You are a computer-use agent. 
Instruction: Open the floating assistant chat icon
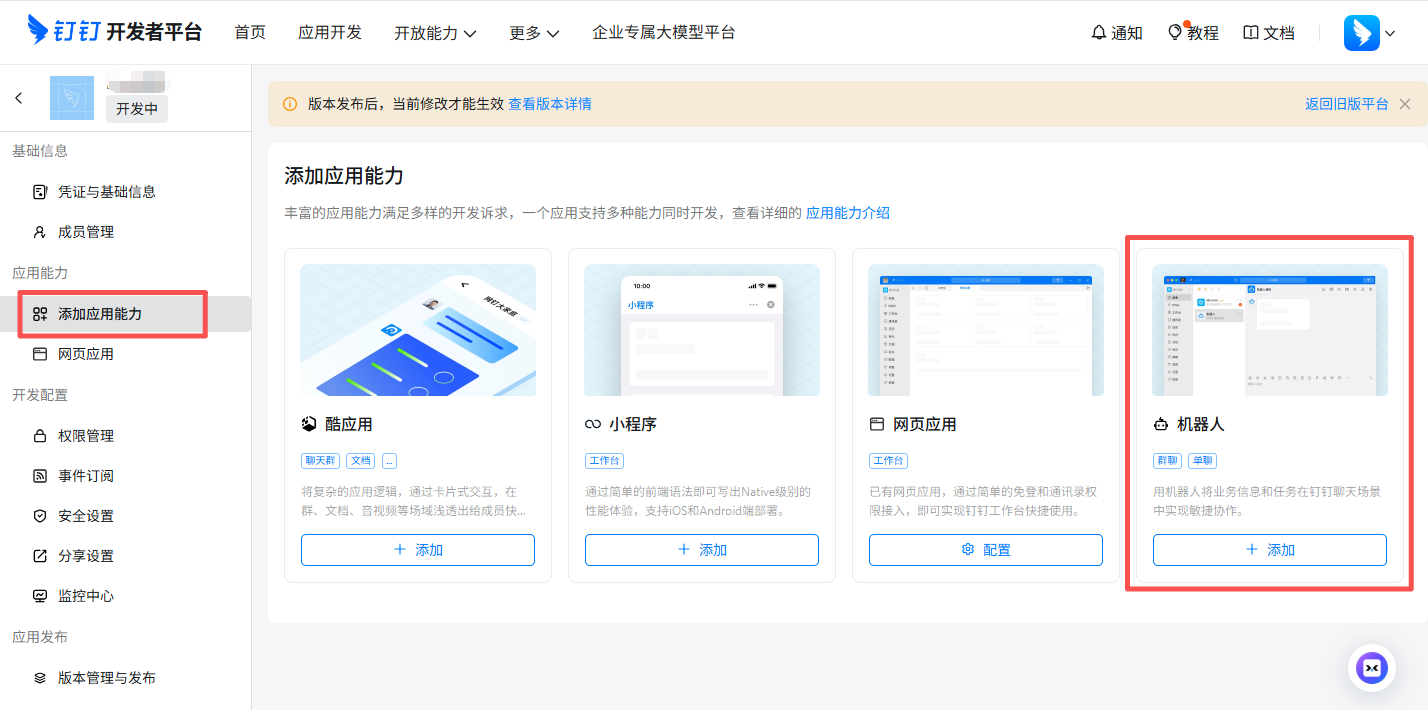tap(1371, 667)
